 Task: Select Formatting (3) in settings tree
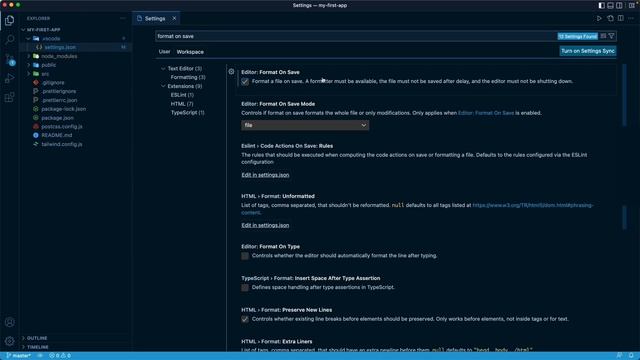(x=188, y=77)
